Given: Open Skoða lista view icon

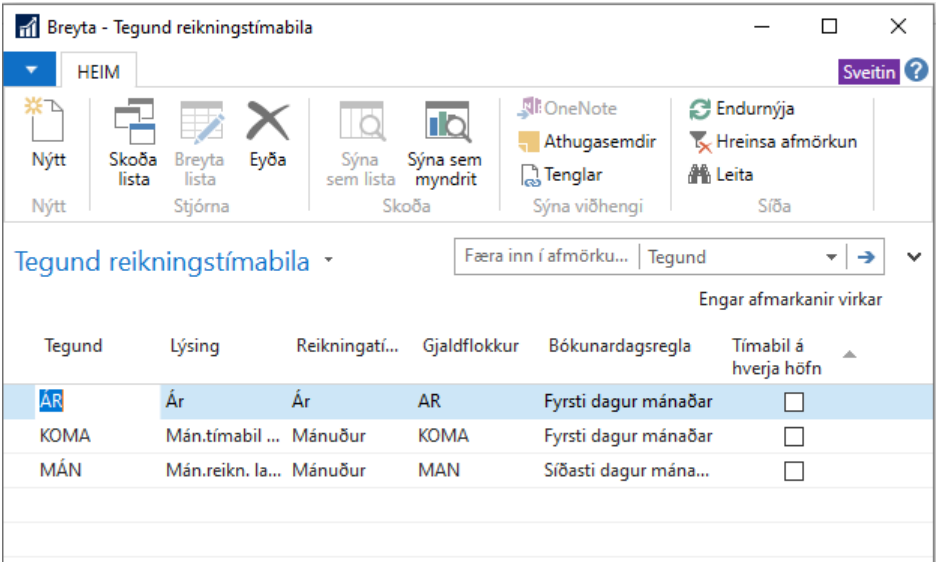Looking at the screenshot, I should pos(133,127).
